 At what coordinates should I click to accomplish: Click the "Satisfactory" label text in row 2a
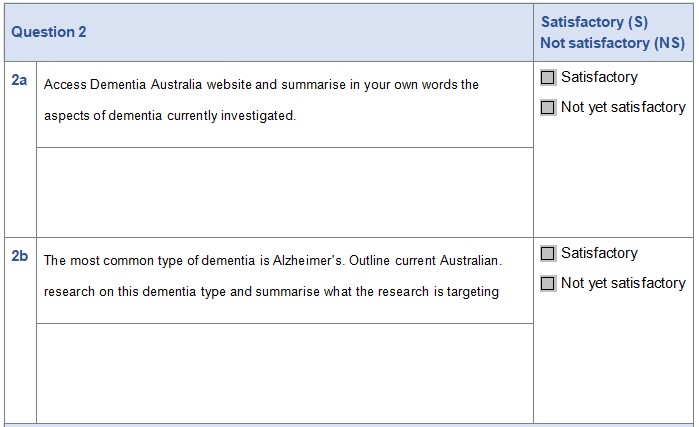(x=599, y=77)
